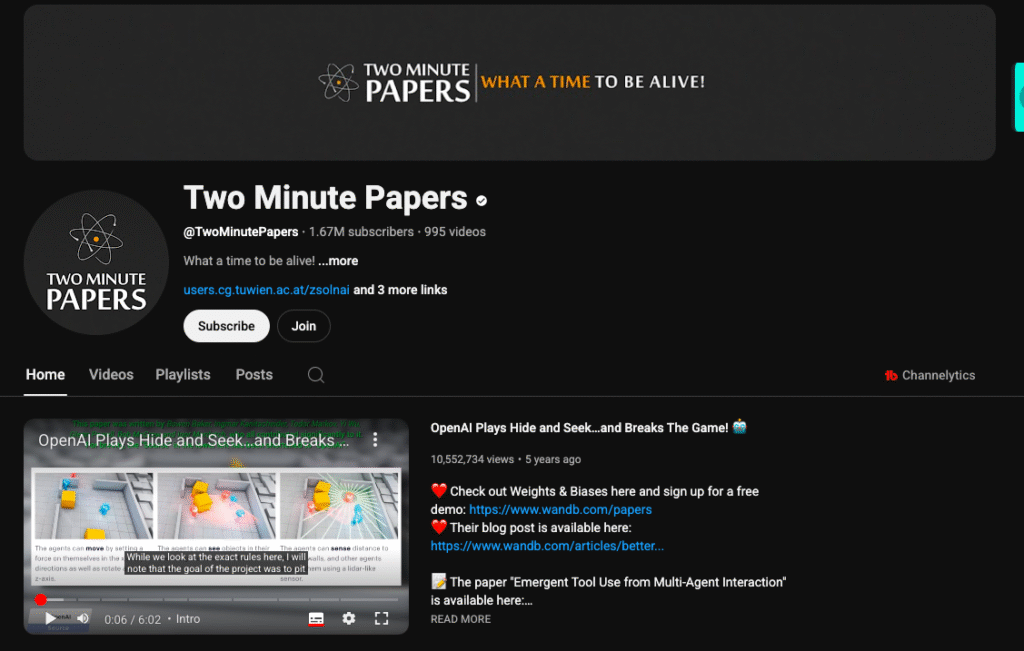1024x651 pixels.
Task: Open the users.cg.tuwien.ac.at/zsolnai link
Action: (x=266, y=290)
